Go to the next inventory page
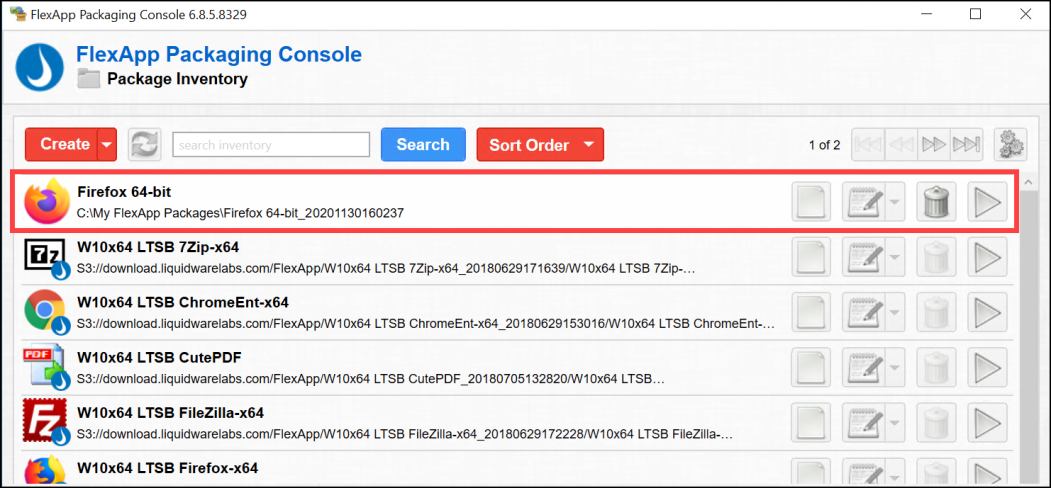 point(933,145)
